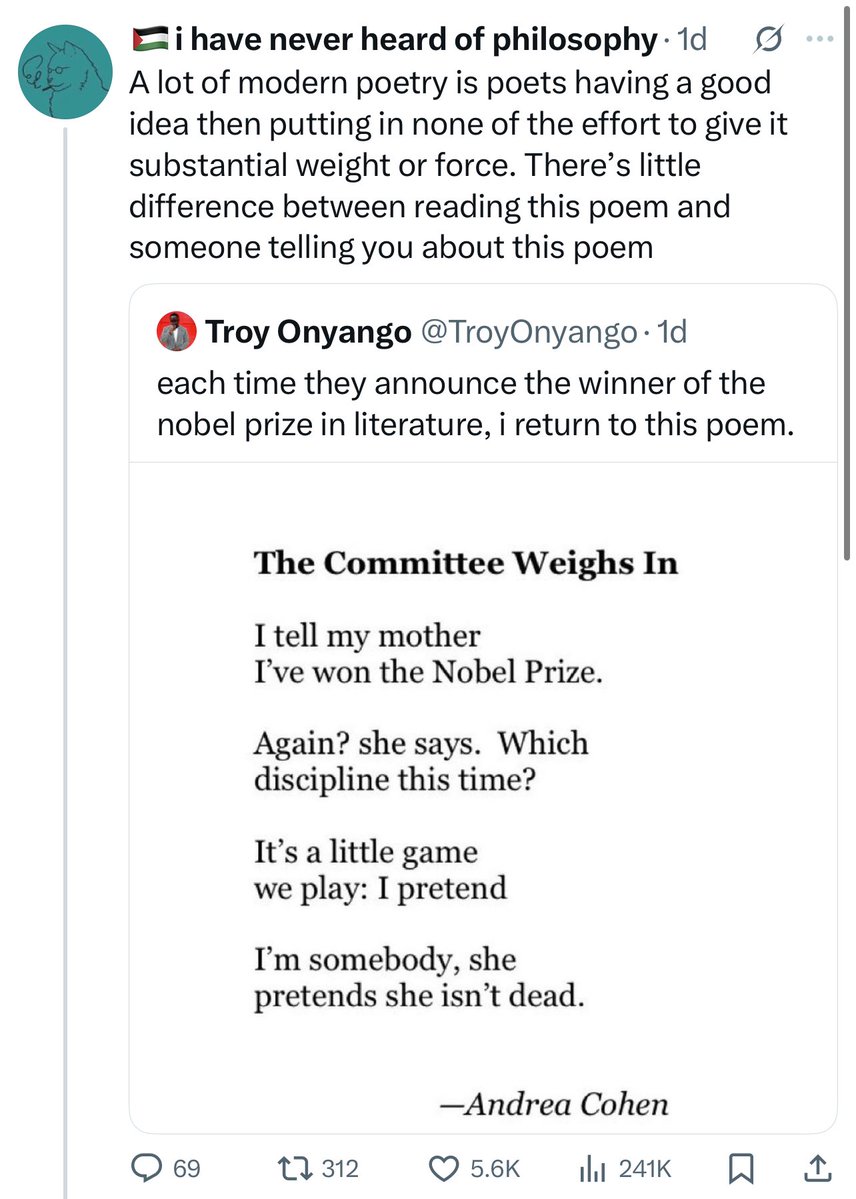Click the quoted tweet text about nobel prize
This screenshot has width=856, height=1199.
[475, 403]
